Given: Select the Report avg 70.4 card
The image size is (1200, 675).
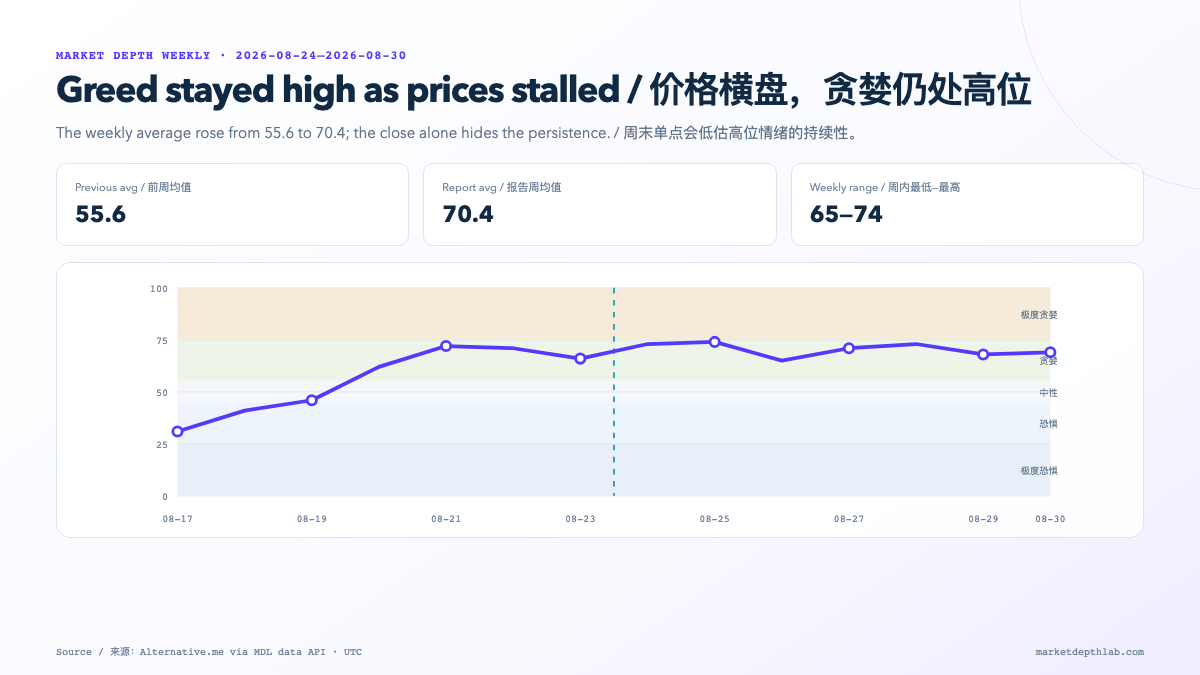Looking at the screenshot, I should point(600,204).
